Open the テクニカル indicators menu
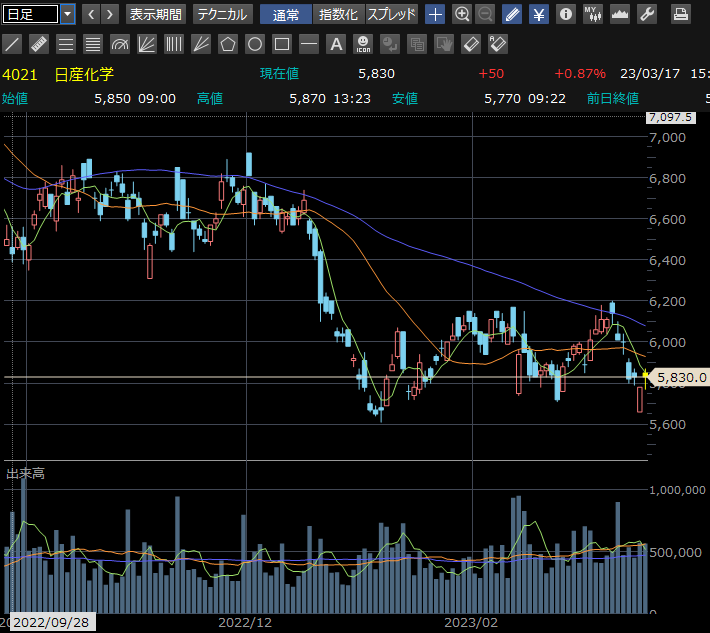 point(222,14)
